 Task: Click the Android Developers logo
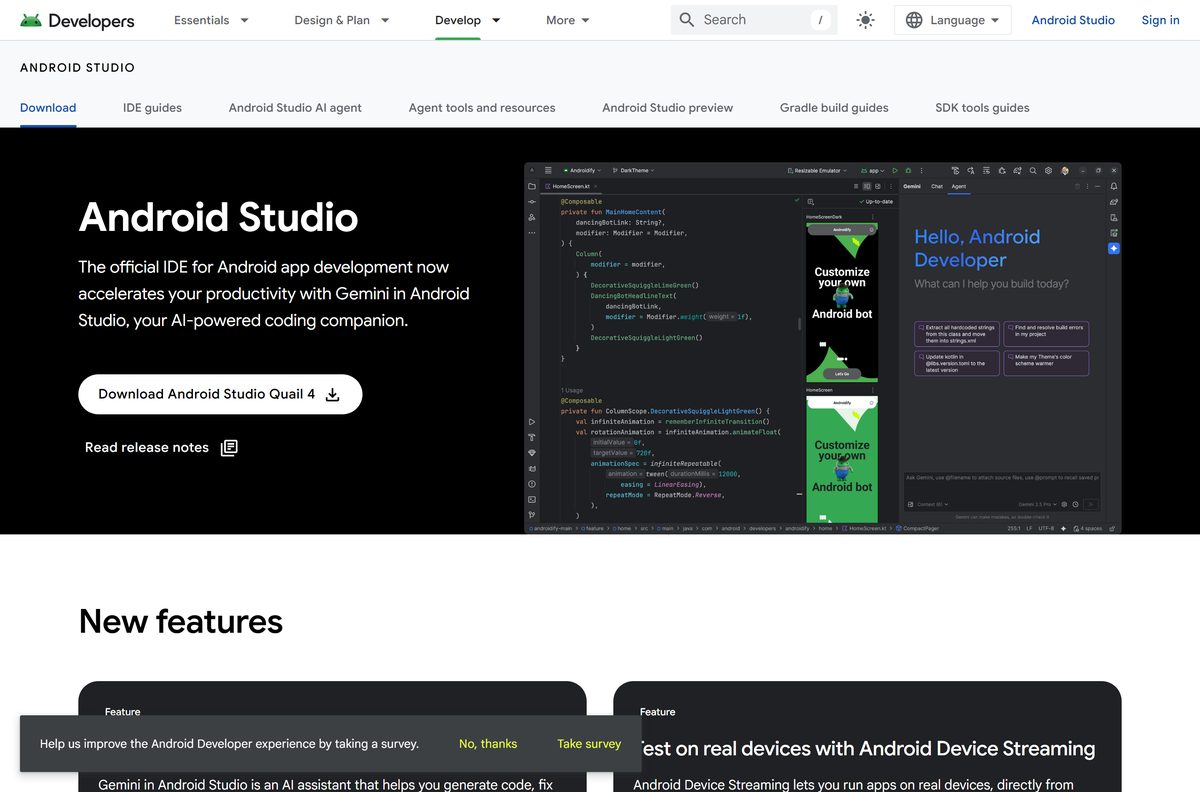click(x=77, y=20)
